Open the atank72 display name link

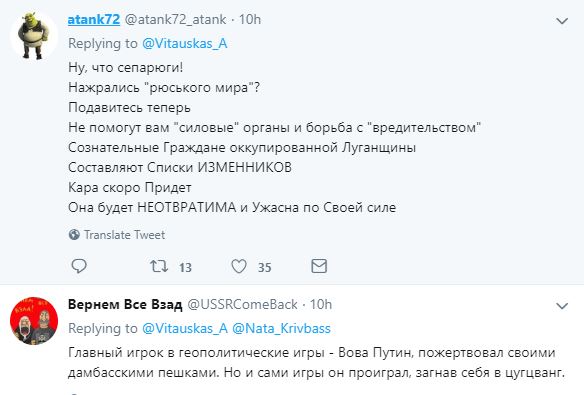pos(94,19)
